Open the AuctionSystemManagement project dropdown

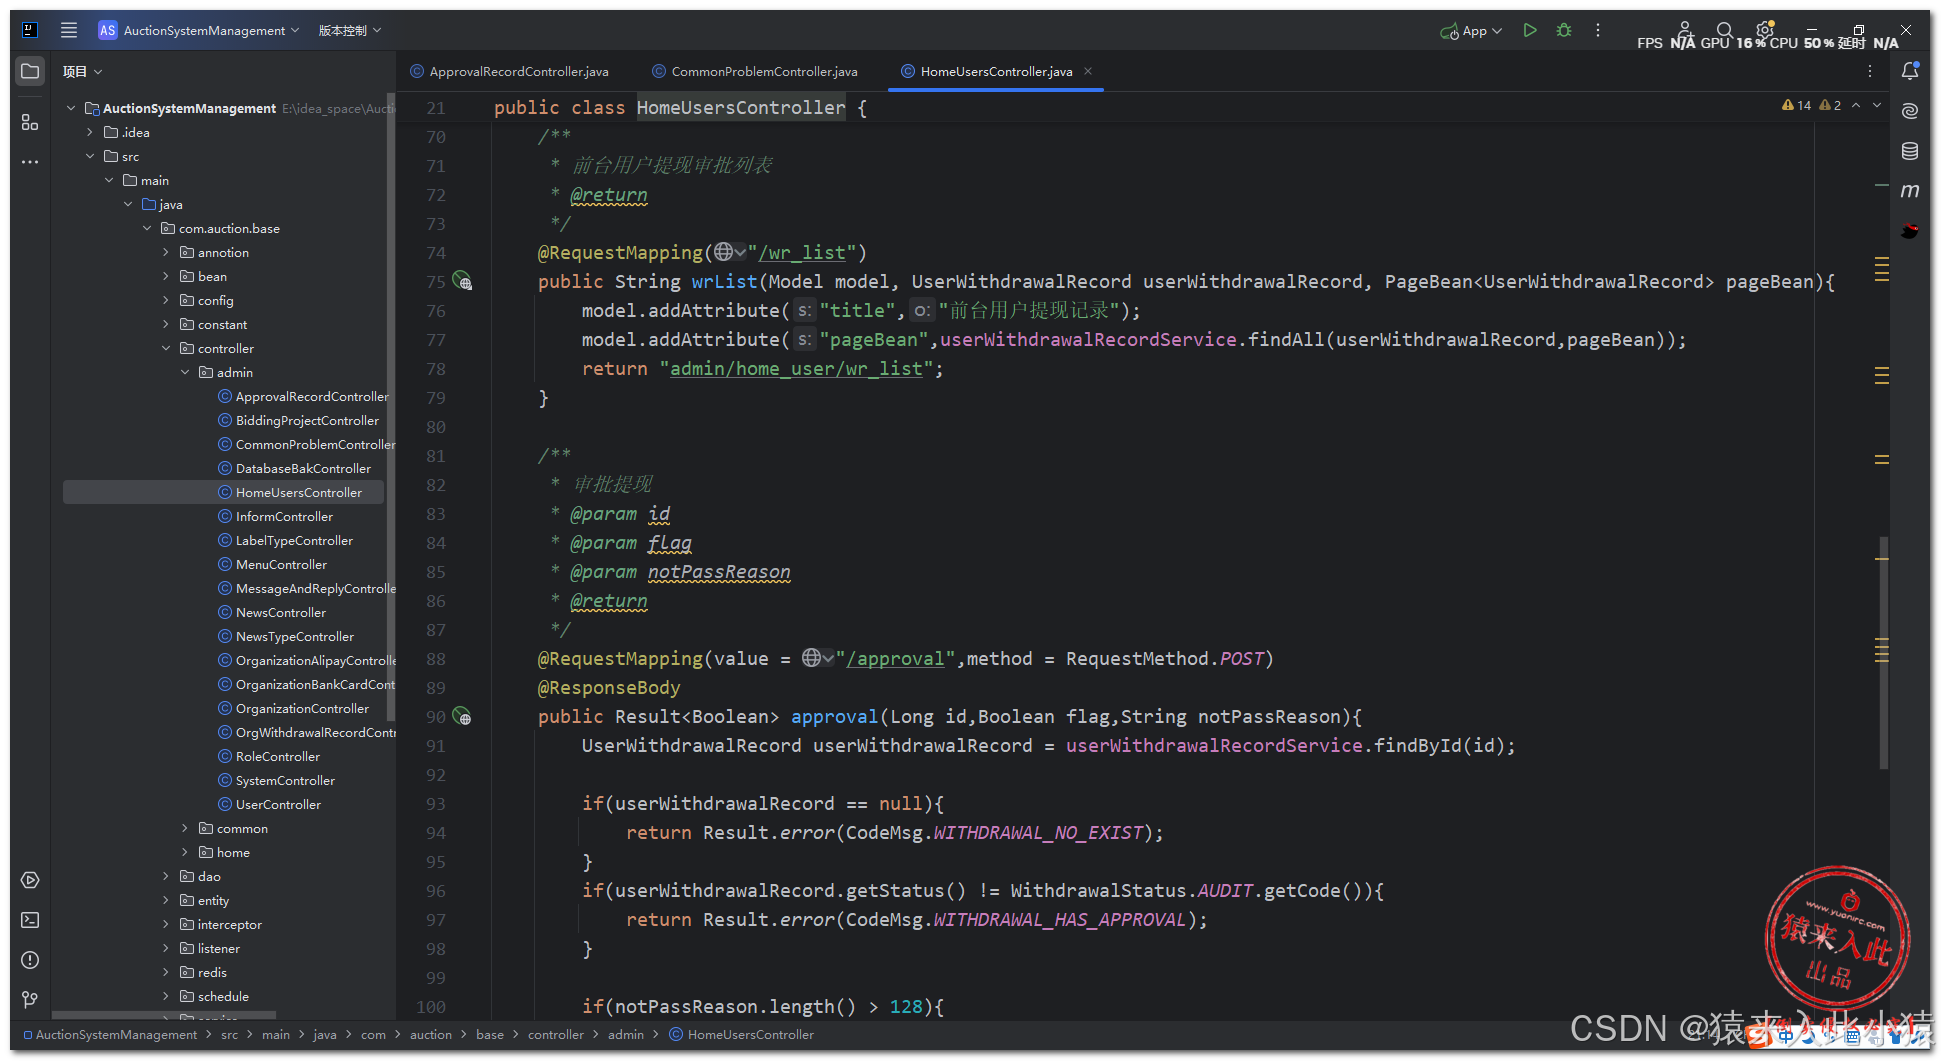tap(199, 30)
